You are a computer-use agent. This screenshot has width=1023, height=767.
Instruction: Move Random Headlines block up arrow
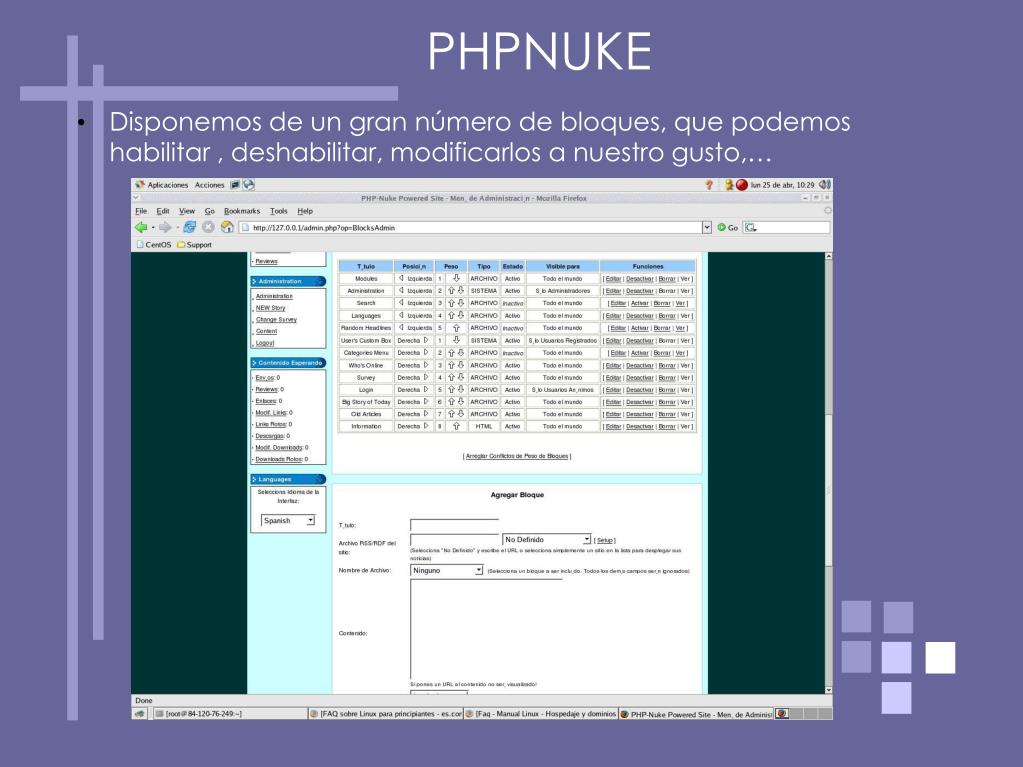pos(456,328)
